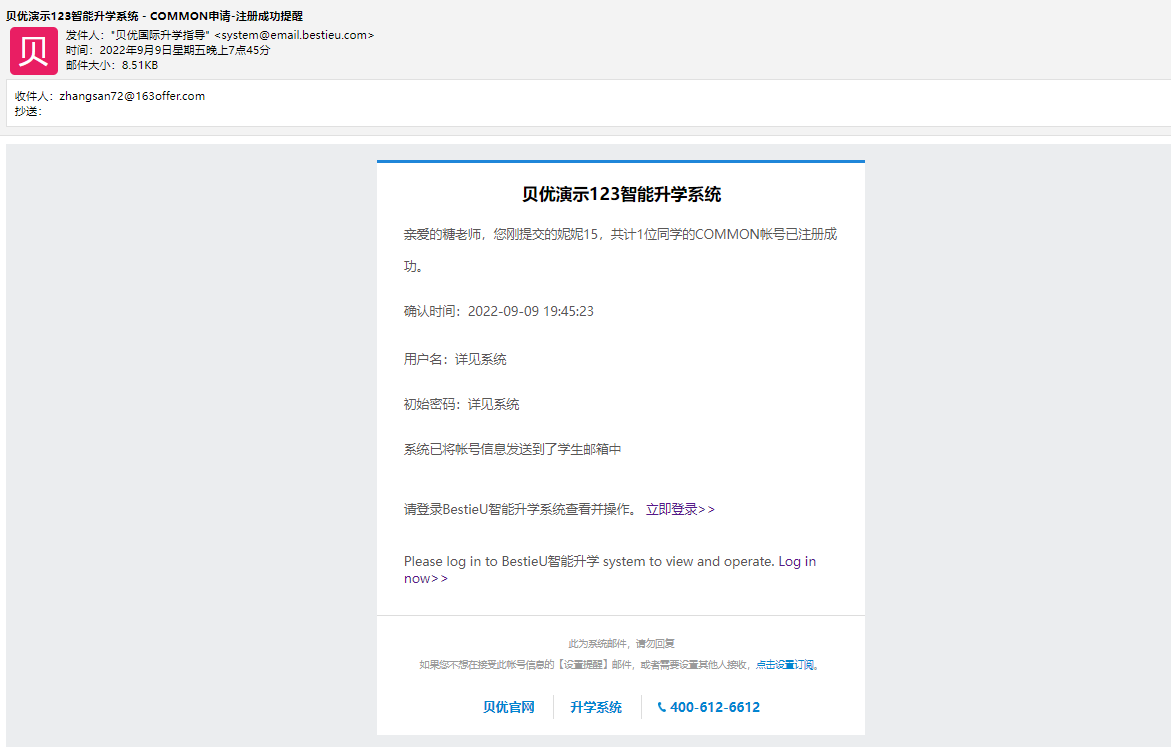Click the 初始密码：详见系统 line

[x=462, y=404]
